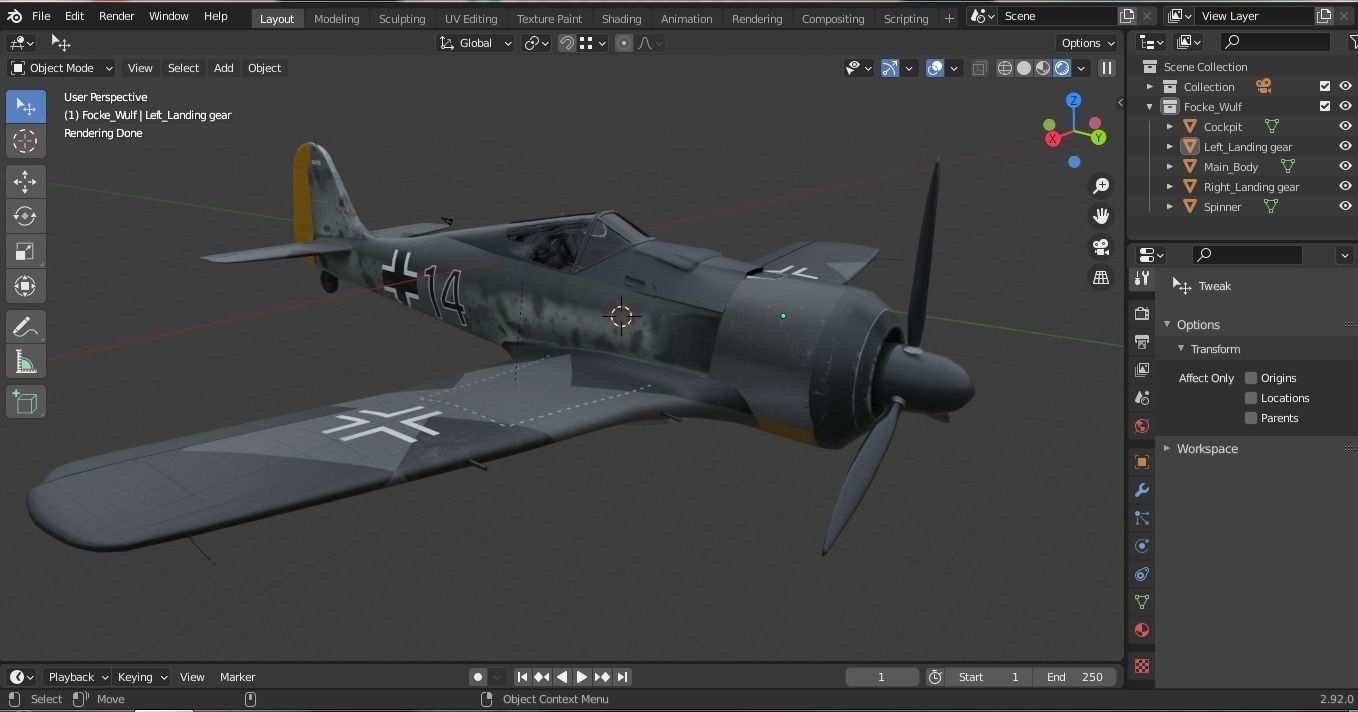The height and width of the screenshot is (712, 1358).
Task: Switch to the UV Editing workspace tab
Action: click(x=471, y=18)
